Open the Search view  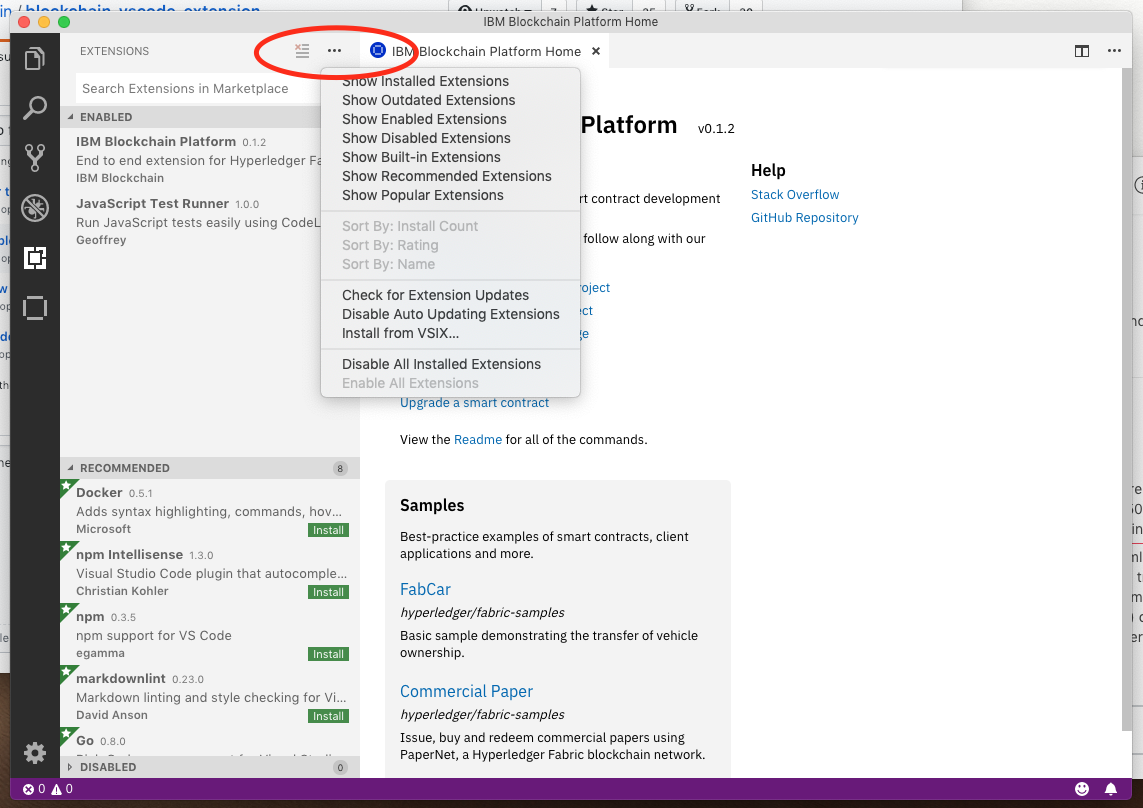(x=35, y=107)
